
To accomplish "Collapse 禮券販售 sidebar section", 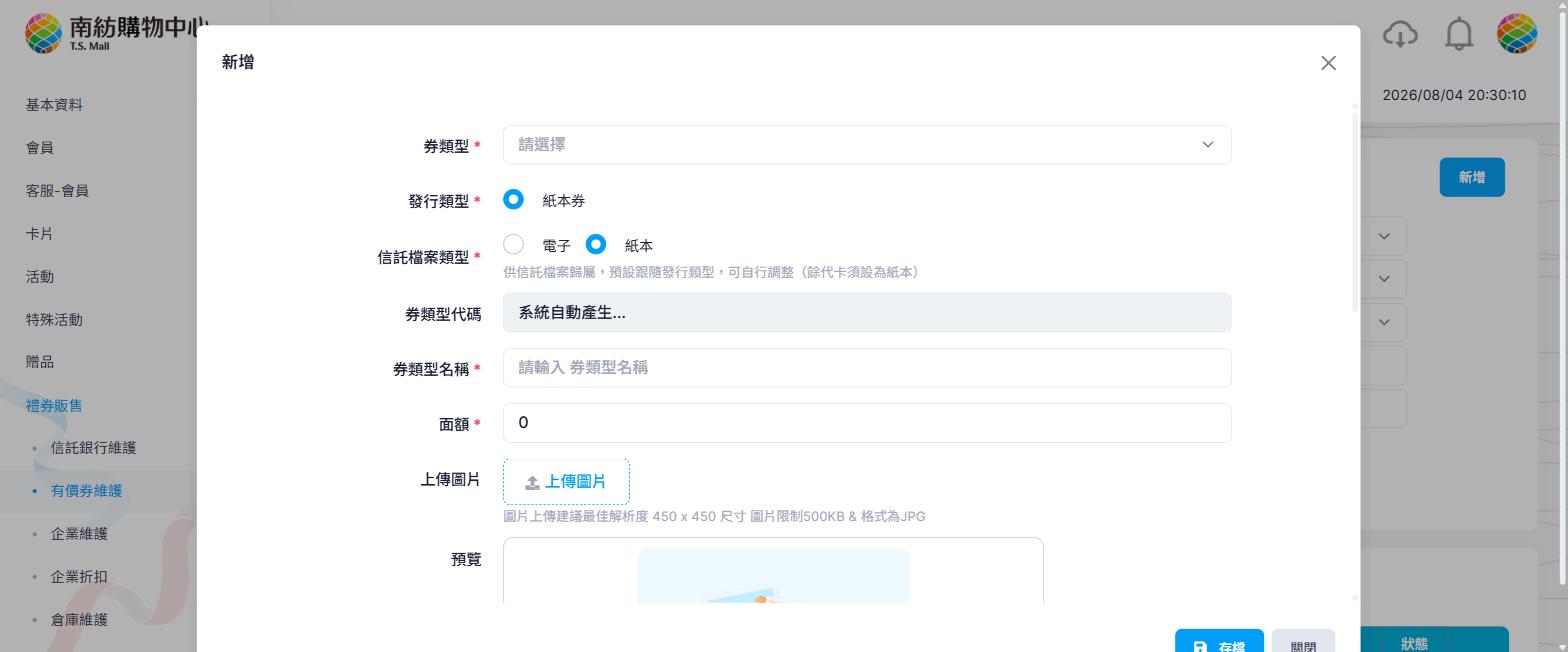I will pos(54,406).
